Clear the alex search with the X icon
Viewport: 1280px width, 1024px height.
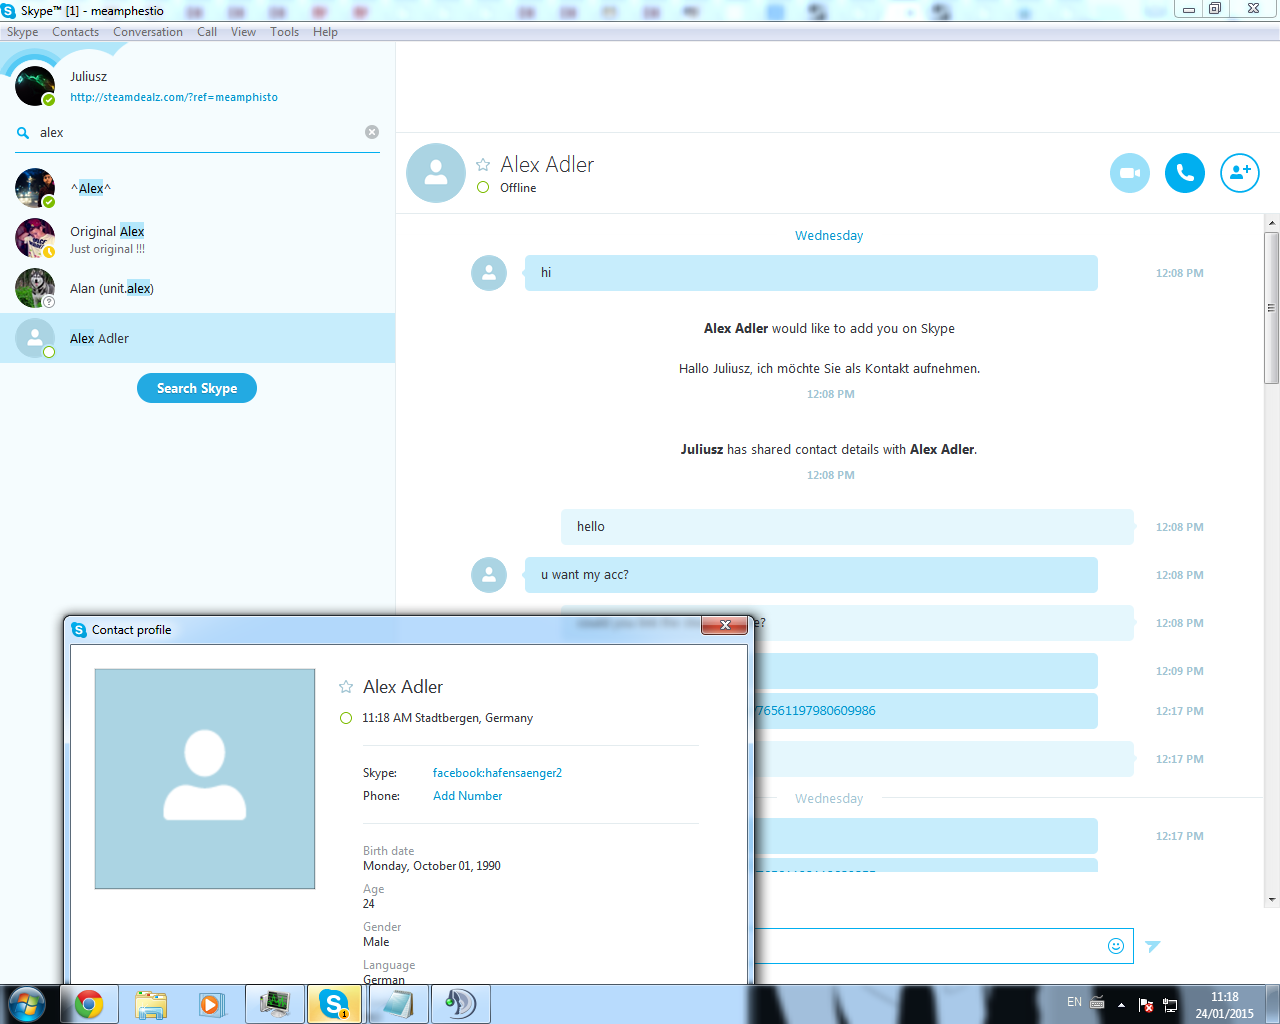372,132
